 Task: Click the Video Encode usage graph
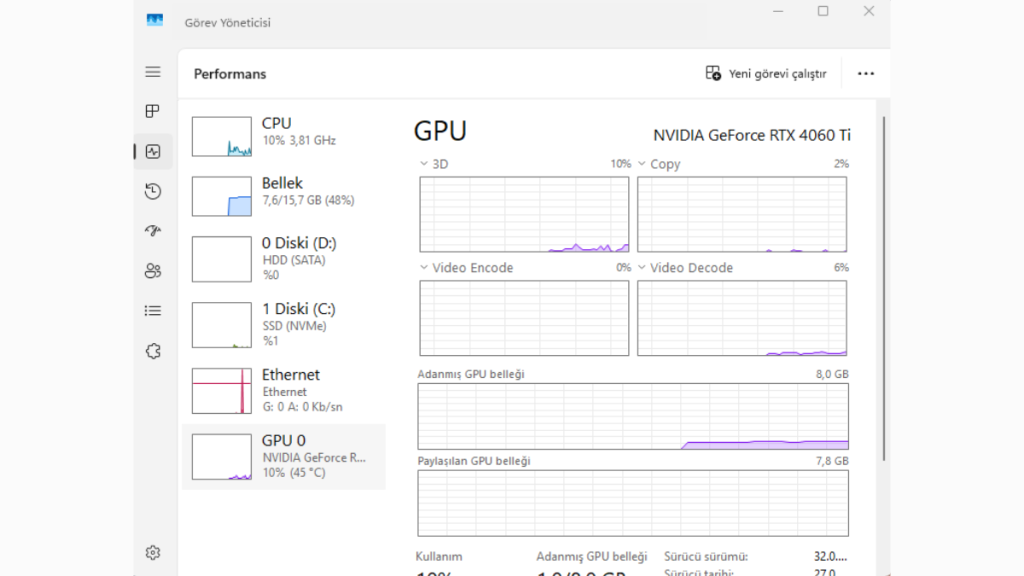pos(524,318)
